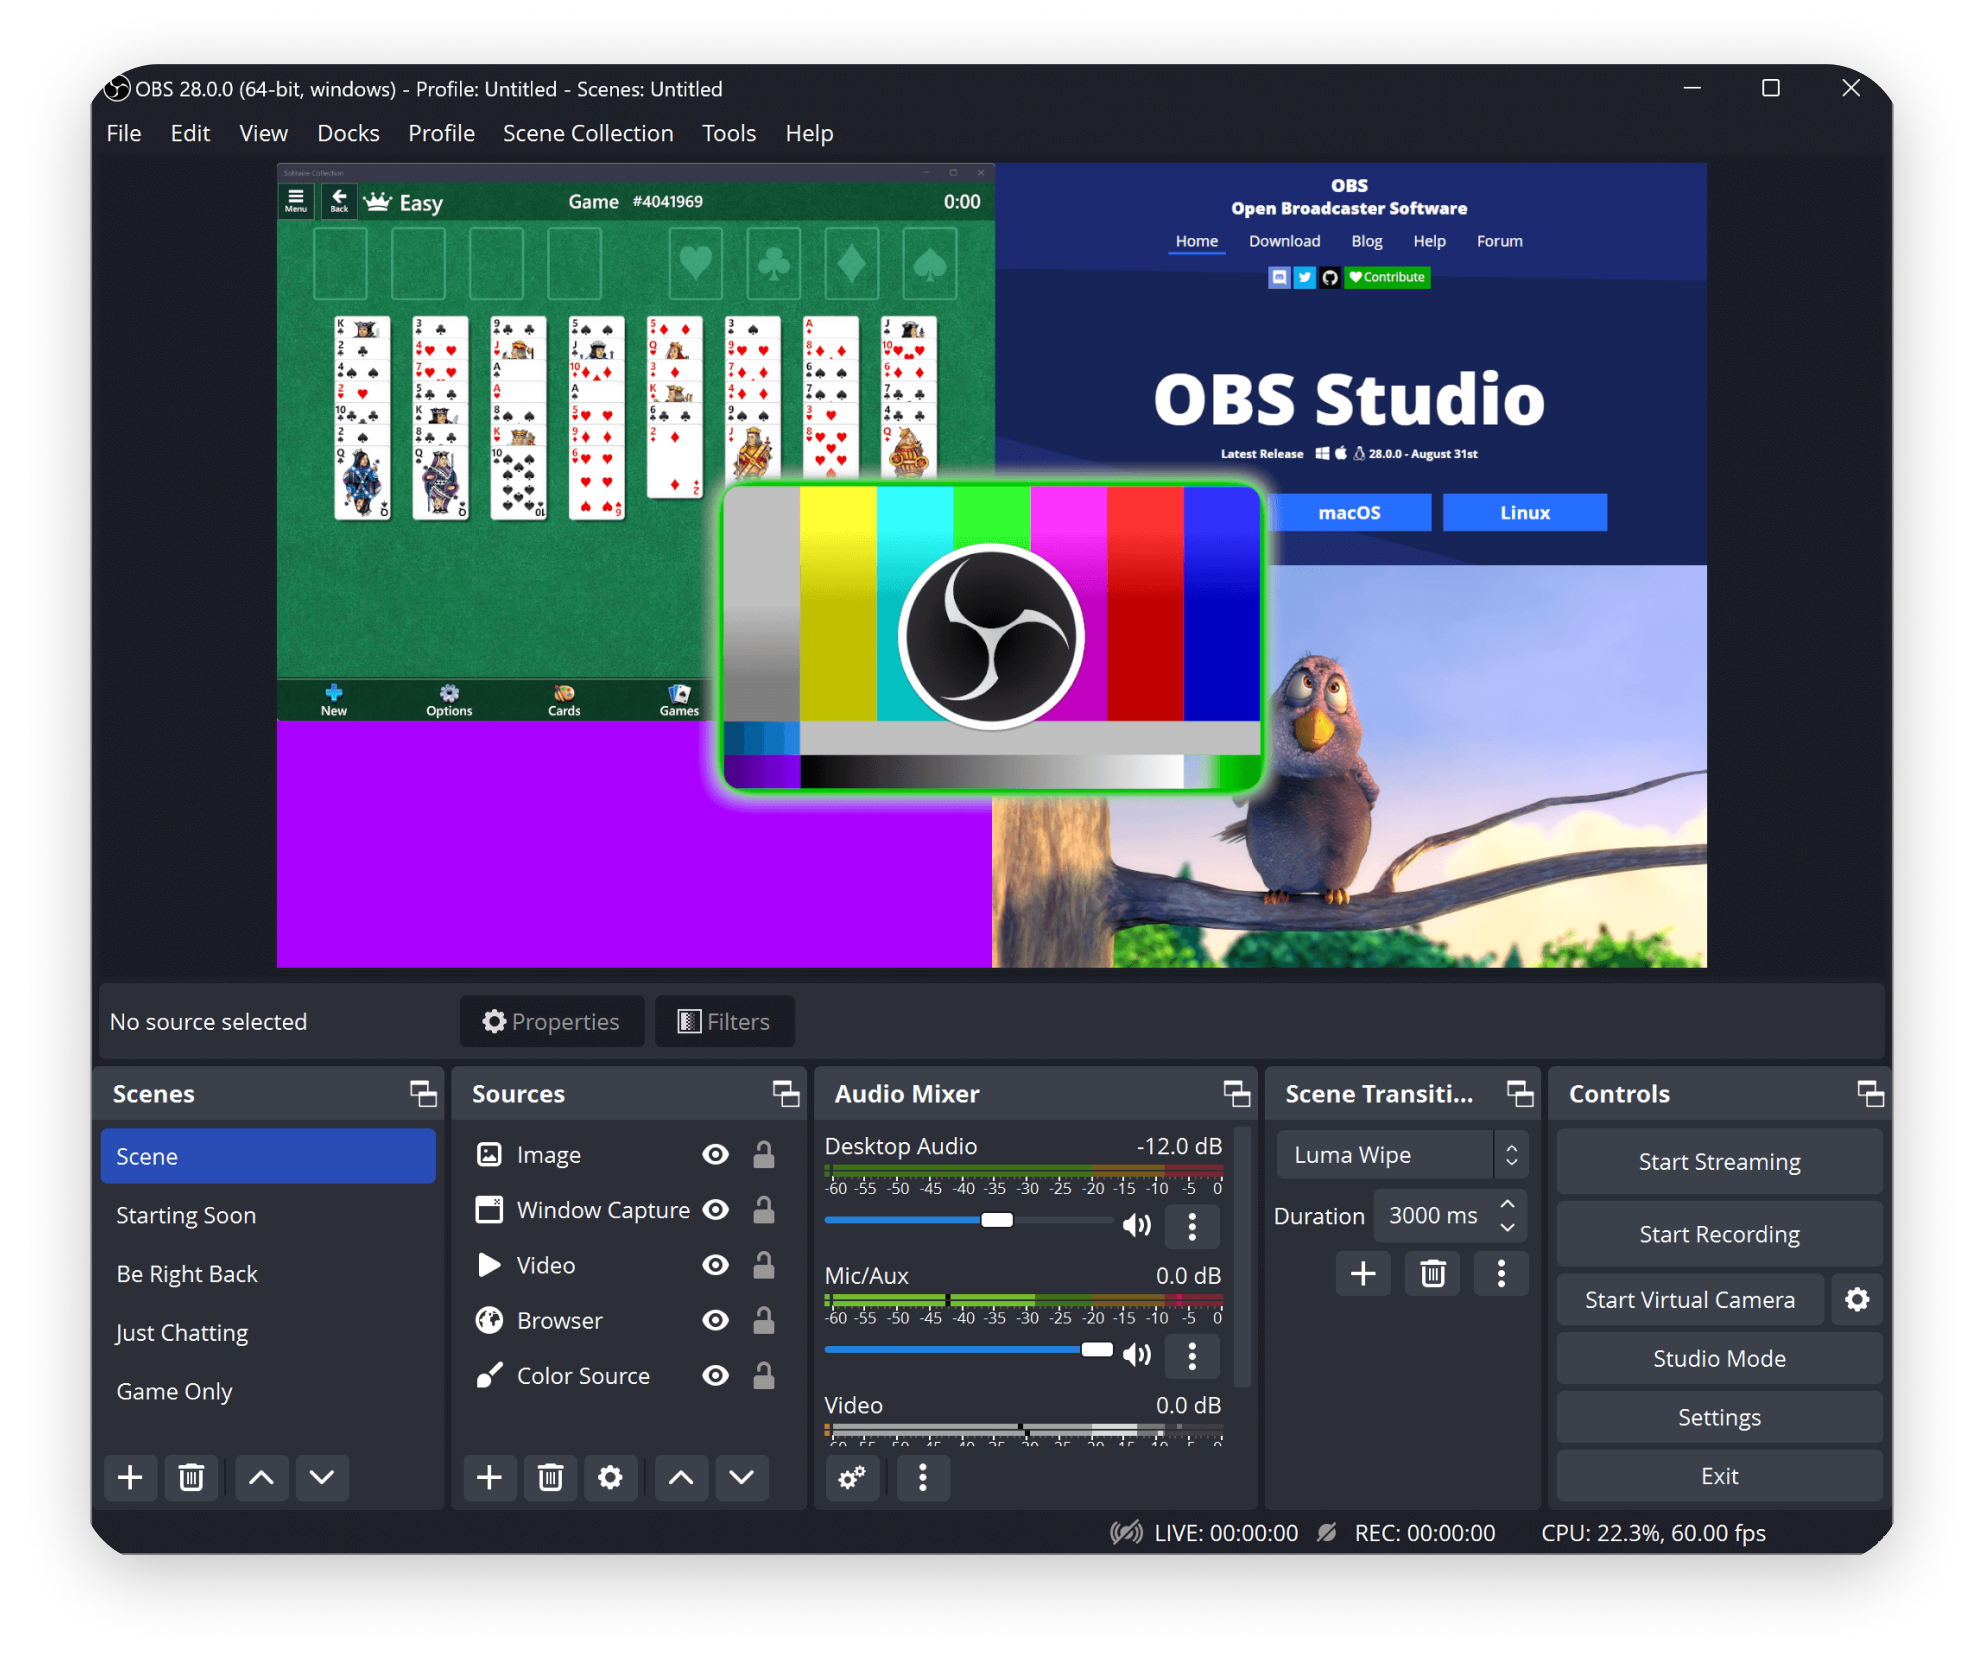Select the Just Chatting scene
Image resolution: width=1984 pixels, height=1660 pixels.
point(268,1332)
